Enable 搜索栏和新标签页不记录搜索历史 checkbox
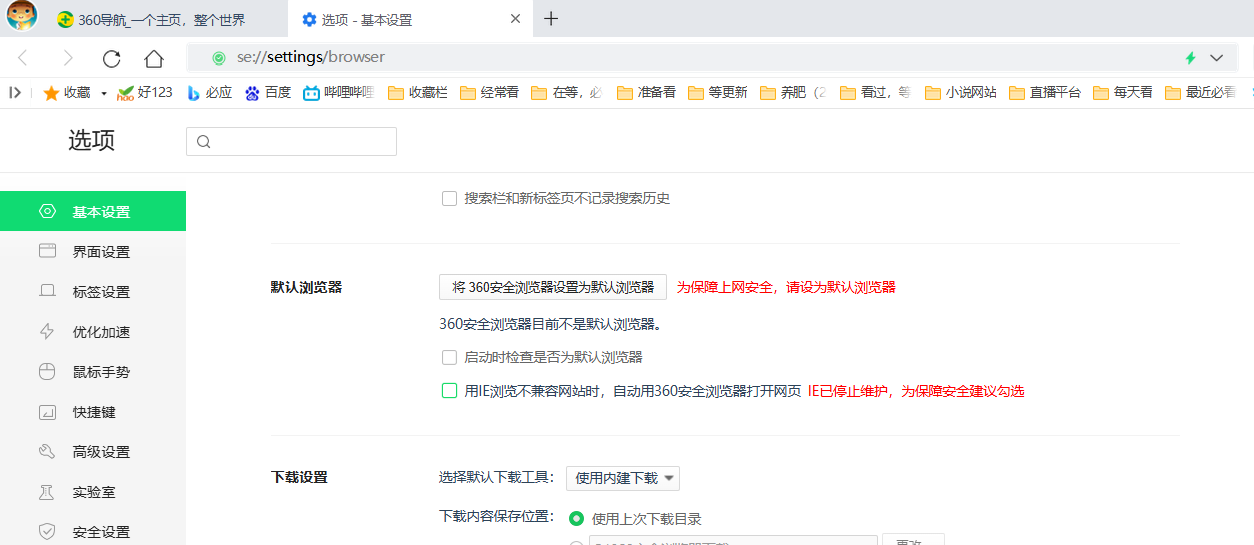The image size is (1254, 545). tap(450, 199)
